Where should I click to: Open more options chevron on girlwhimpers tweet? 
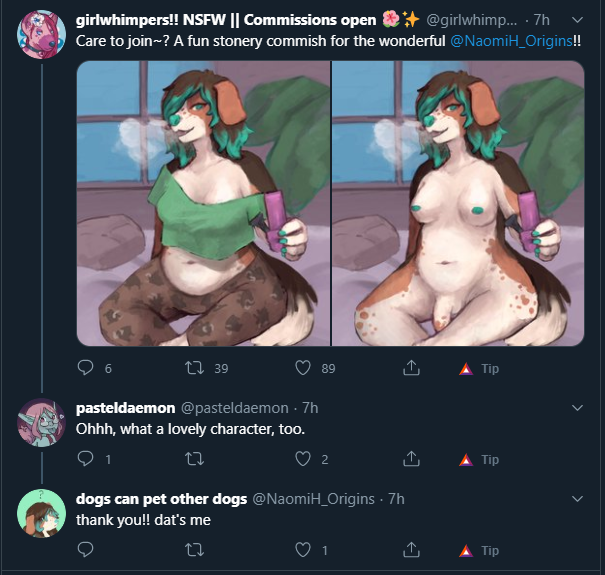coord(577,20)
